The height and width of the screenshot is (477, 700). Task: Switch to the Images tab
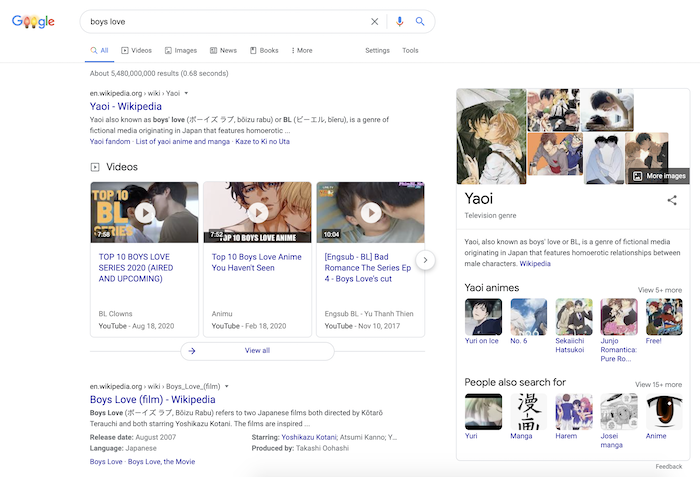tap(180, 50)
